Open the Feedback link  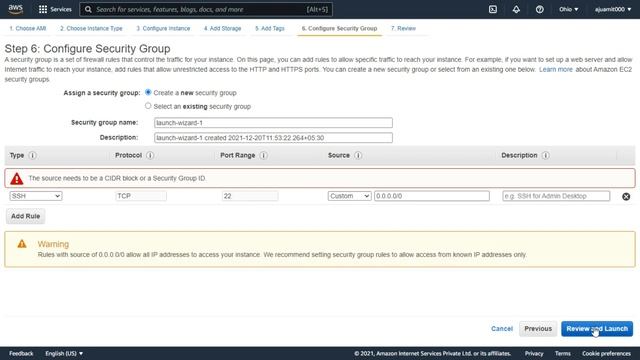[x=21, y=353]
